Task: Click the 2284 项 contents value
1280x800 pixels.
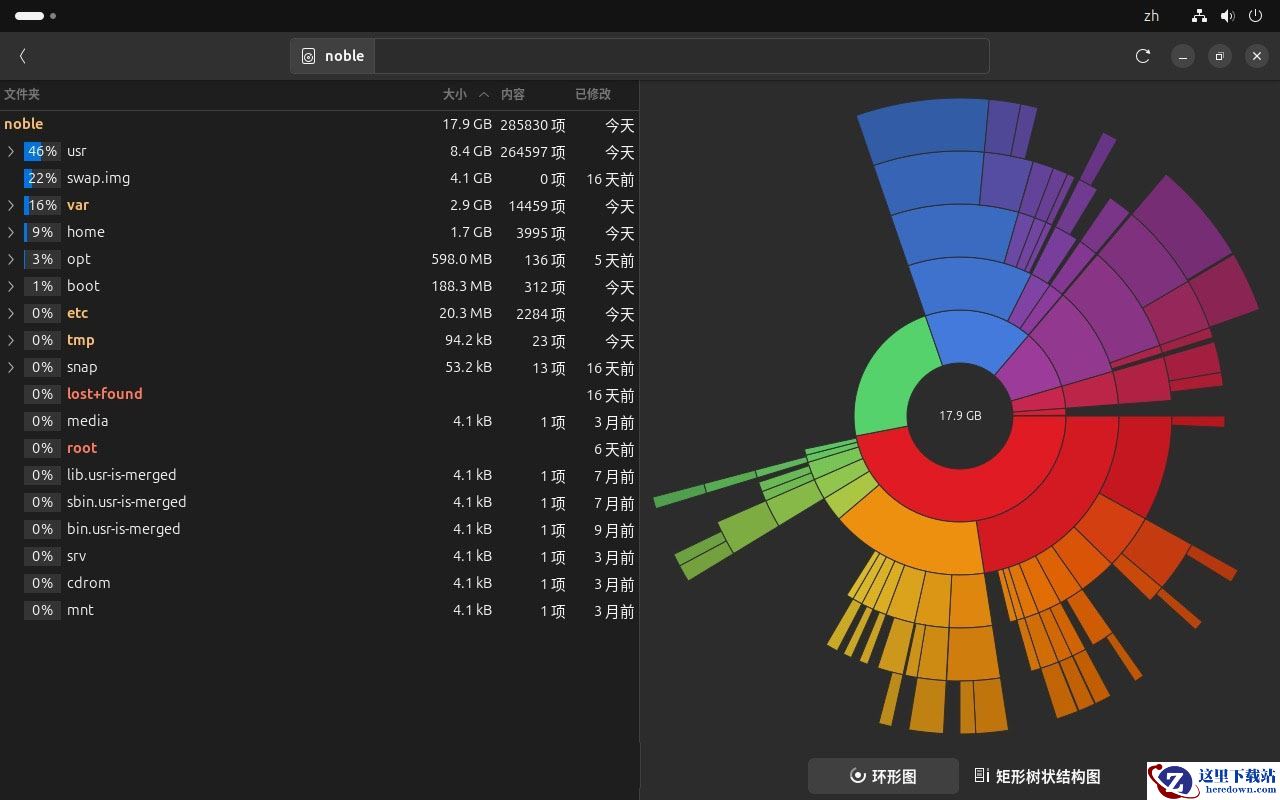Action: [541, 314]
